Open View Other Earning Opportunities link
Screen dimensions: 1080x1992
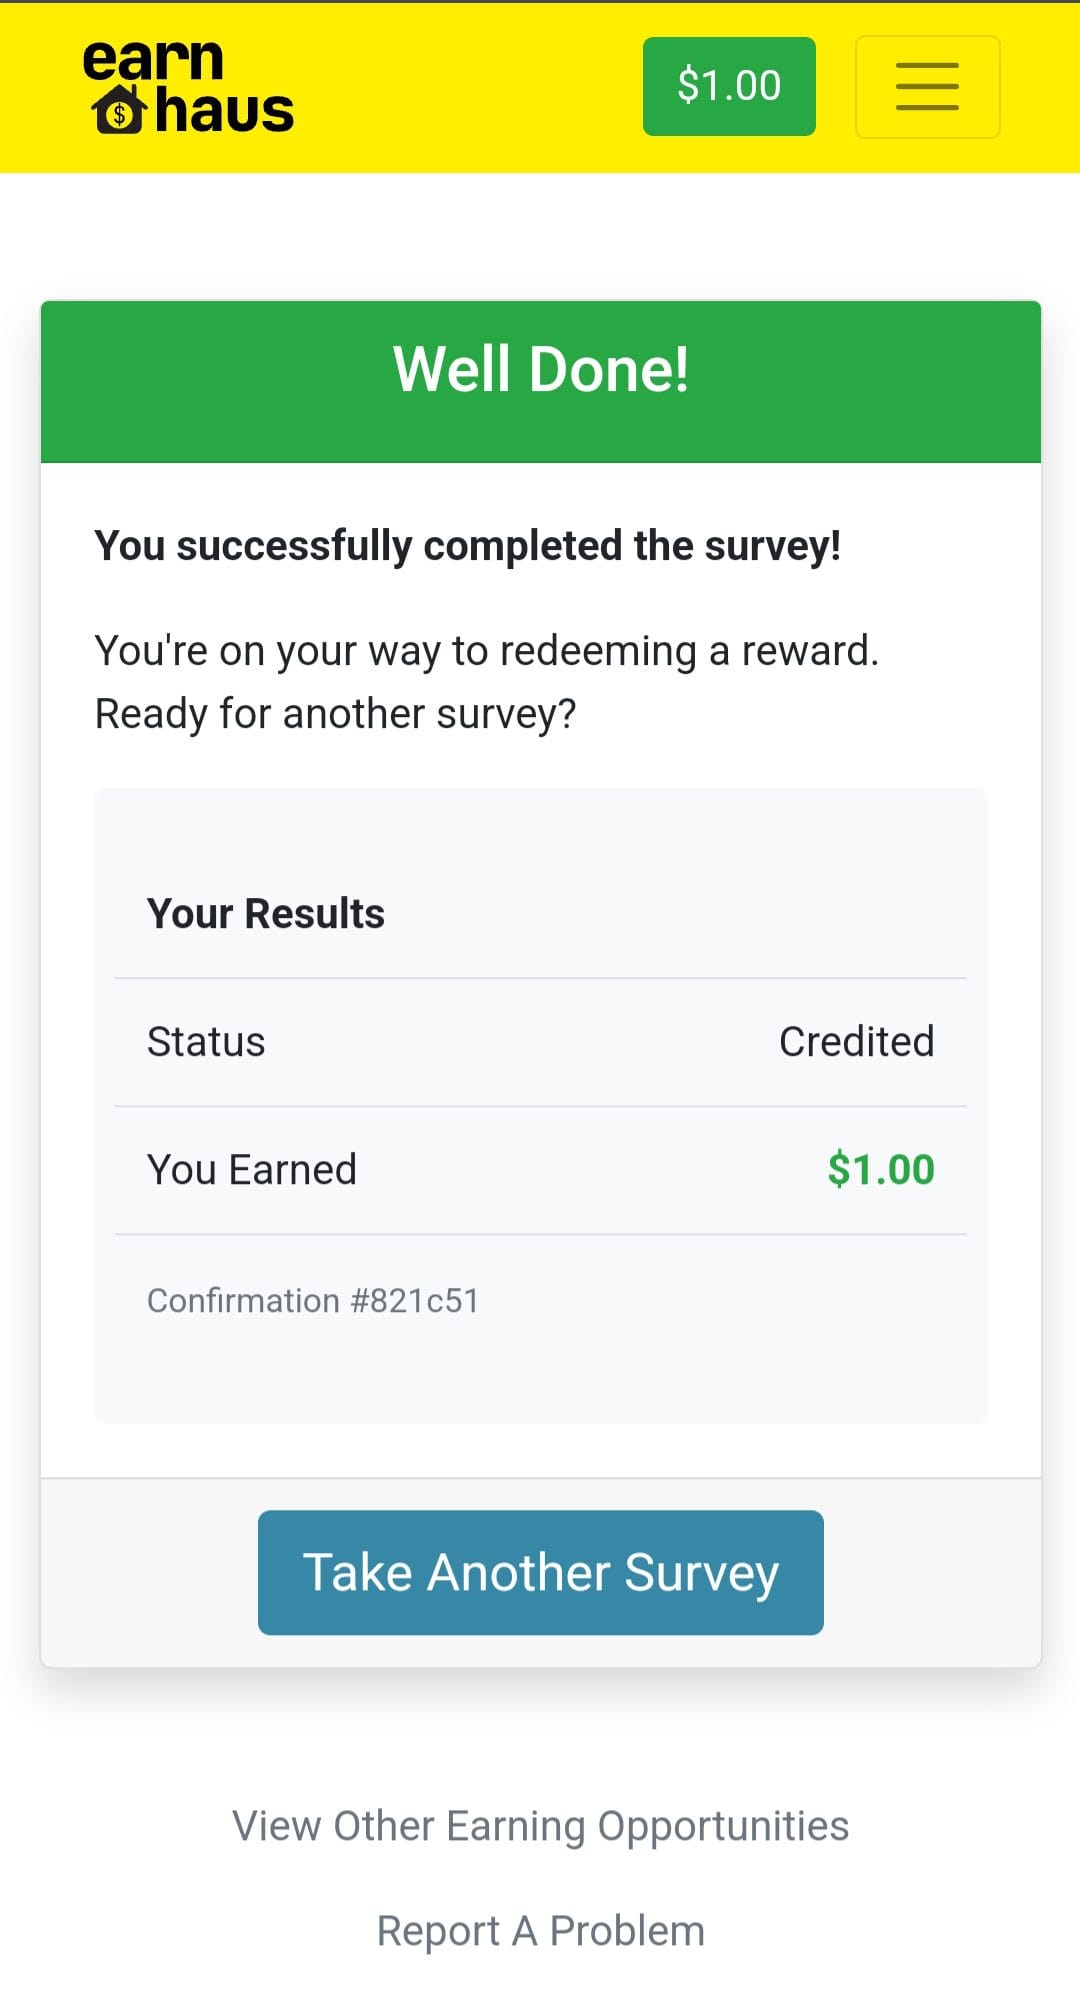(x=540, y=1826)
